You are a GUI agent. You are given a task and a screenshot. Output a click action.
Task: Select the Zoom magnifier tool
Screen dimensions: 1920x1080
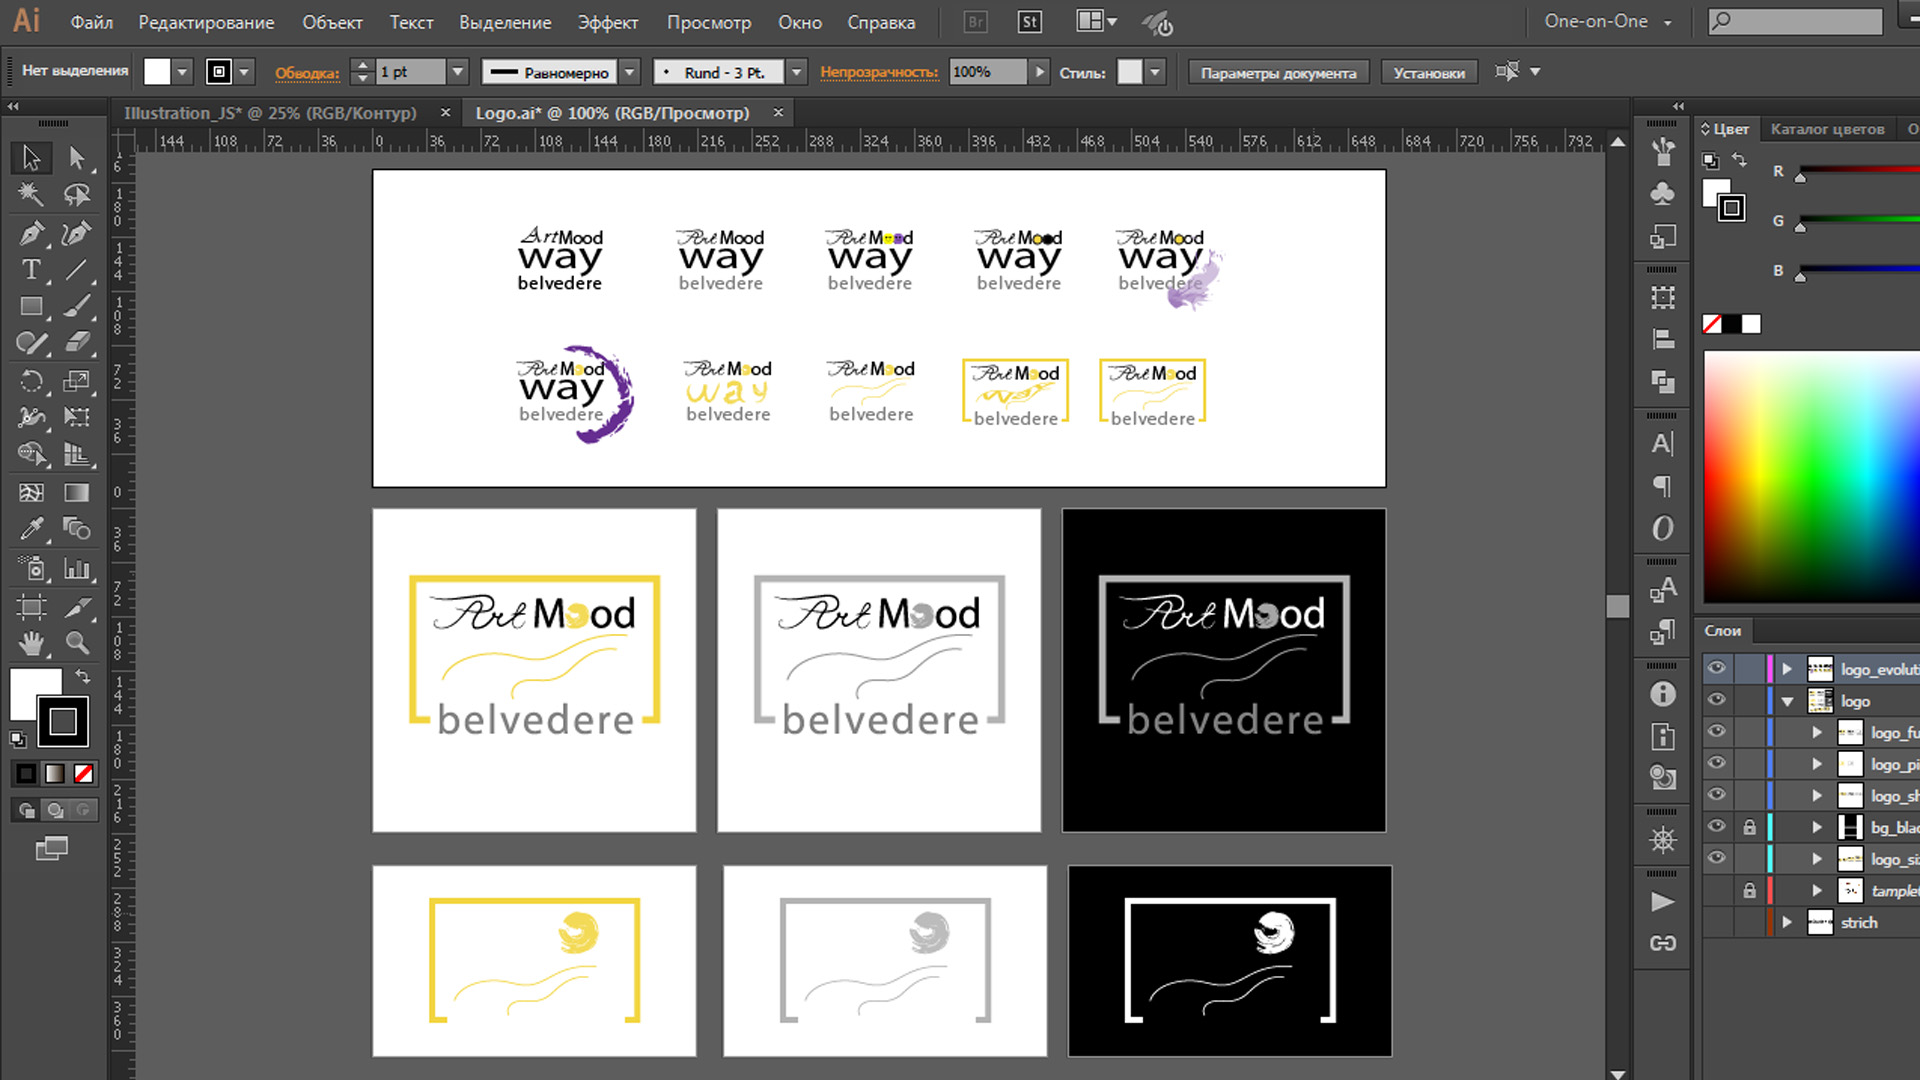point(77,642)
